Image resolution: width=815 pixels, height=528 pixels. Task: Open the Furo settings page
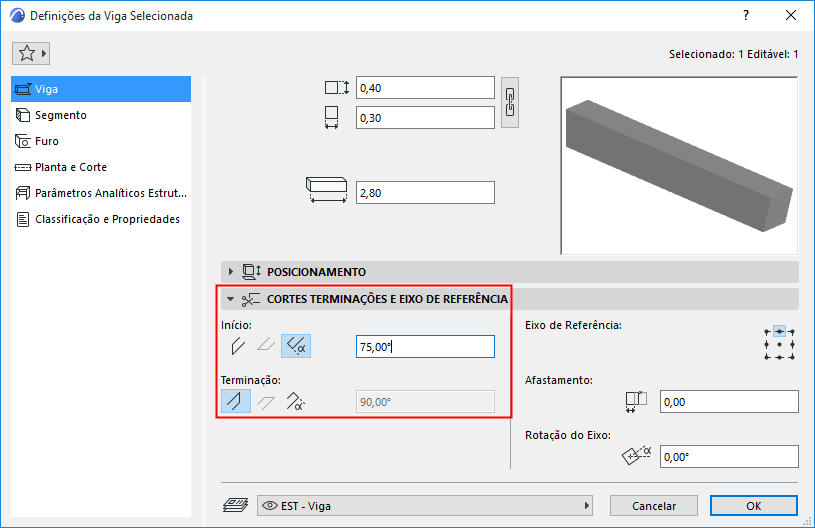pyautogui.click(x=101, y=141)
